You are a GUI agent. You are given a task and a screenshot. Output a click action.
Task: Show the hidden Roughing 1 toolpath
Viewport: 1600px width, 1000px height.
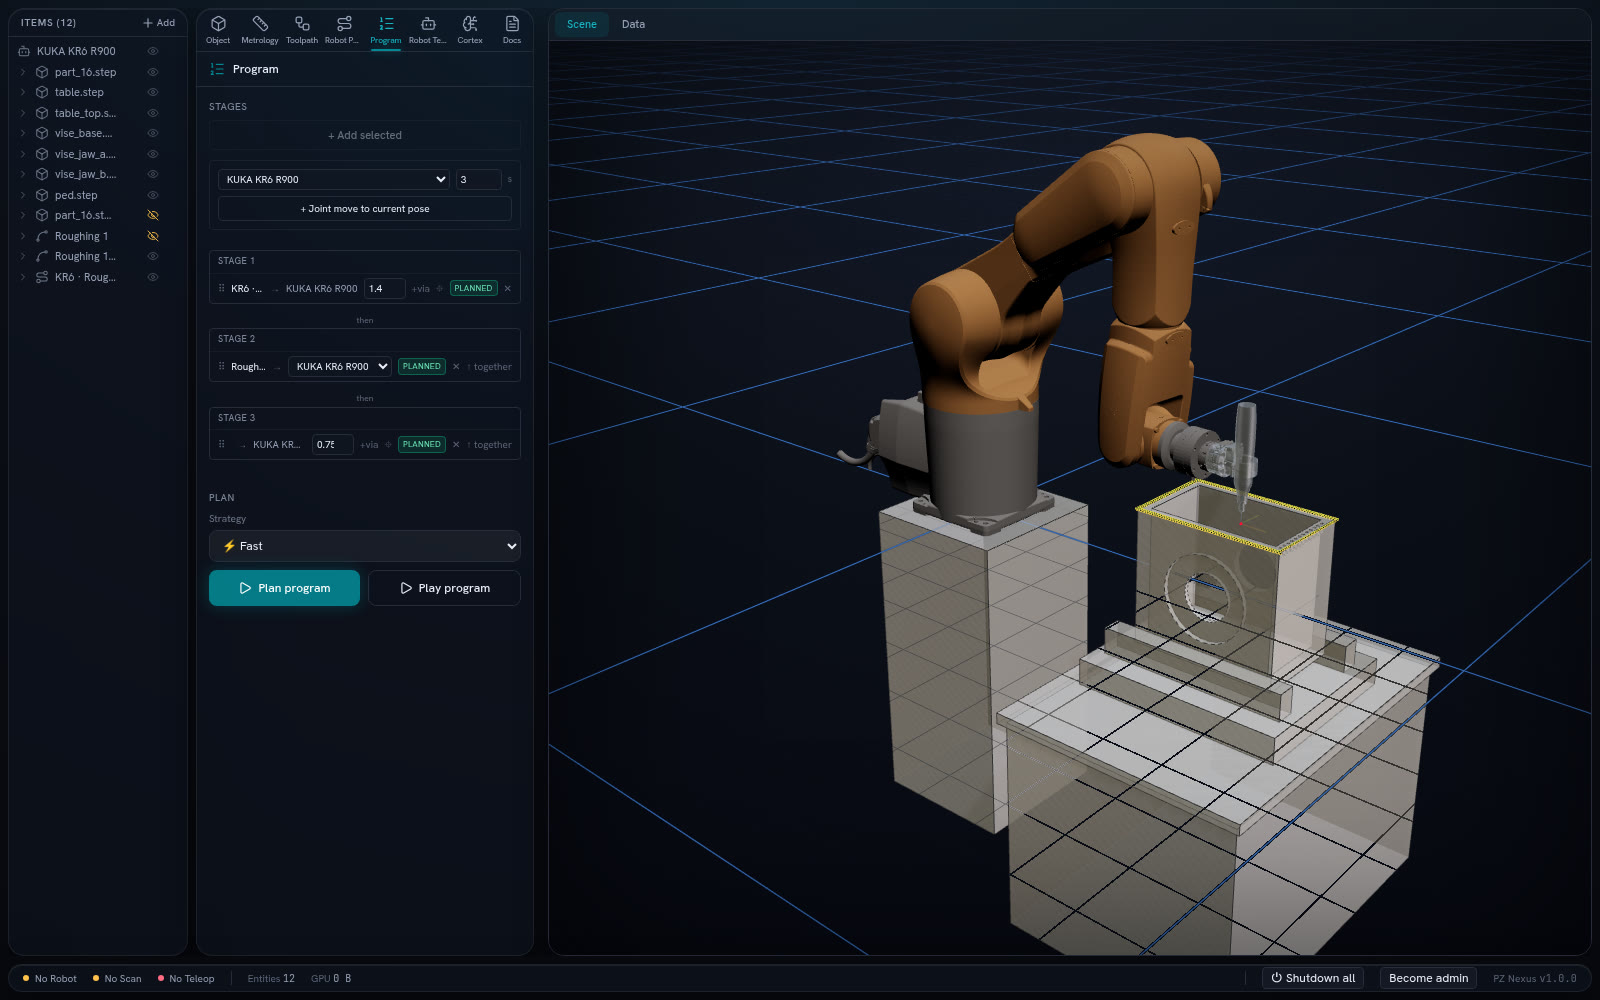(x=153, y=236)
